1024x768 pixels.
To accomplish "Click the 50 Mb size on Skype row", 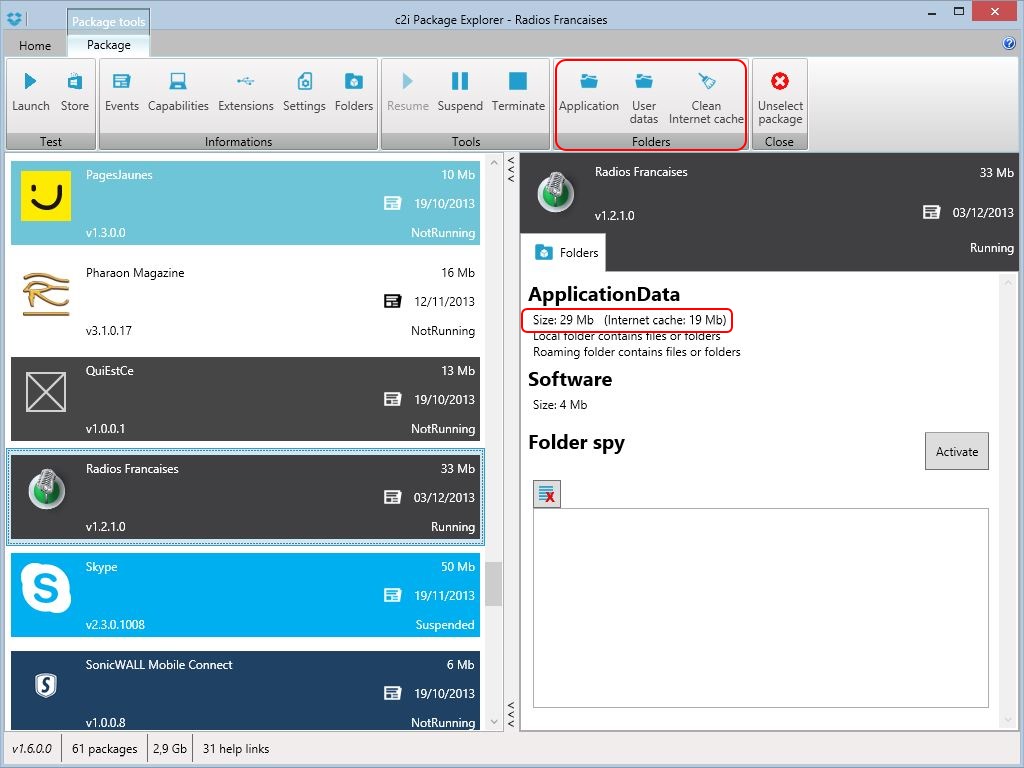I will point(458,567).
